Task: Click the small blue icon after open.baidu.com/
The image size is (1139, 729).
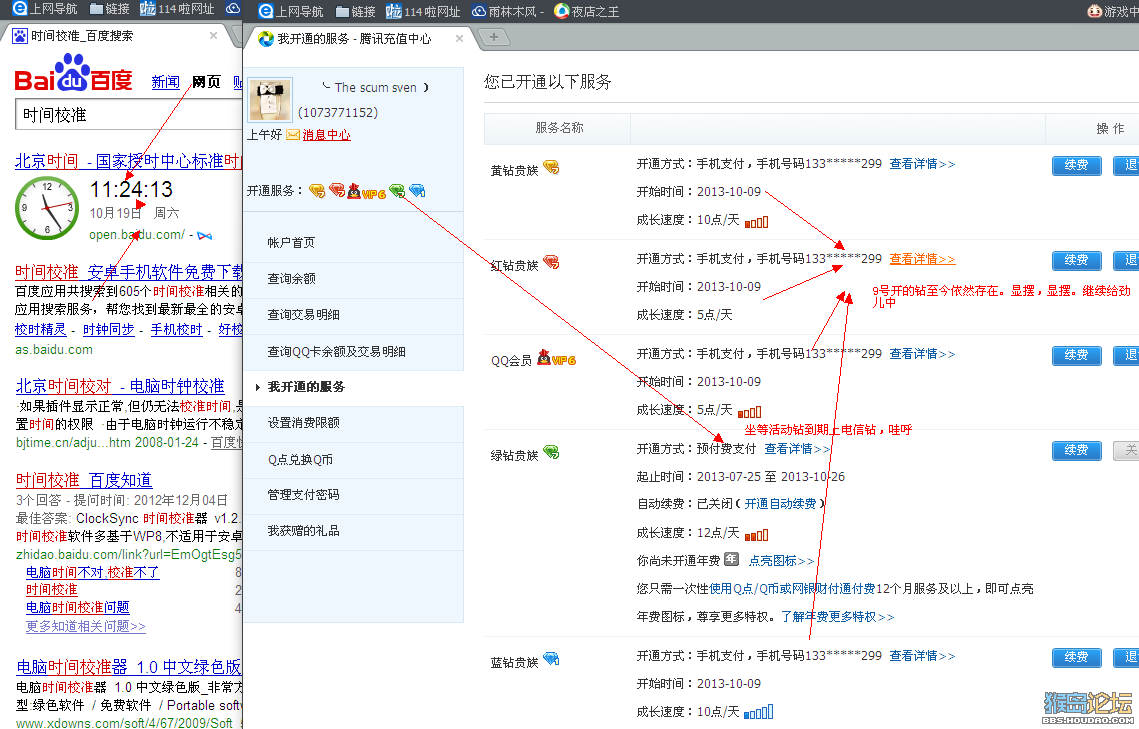Action: [204, 235]
